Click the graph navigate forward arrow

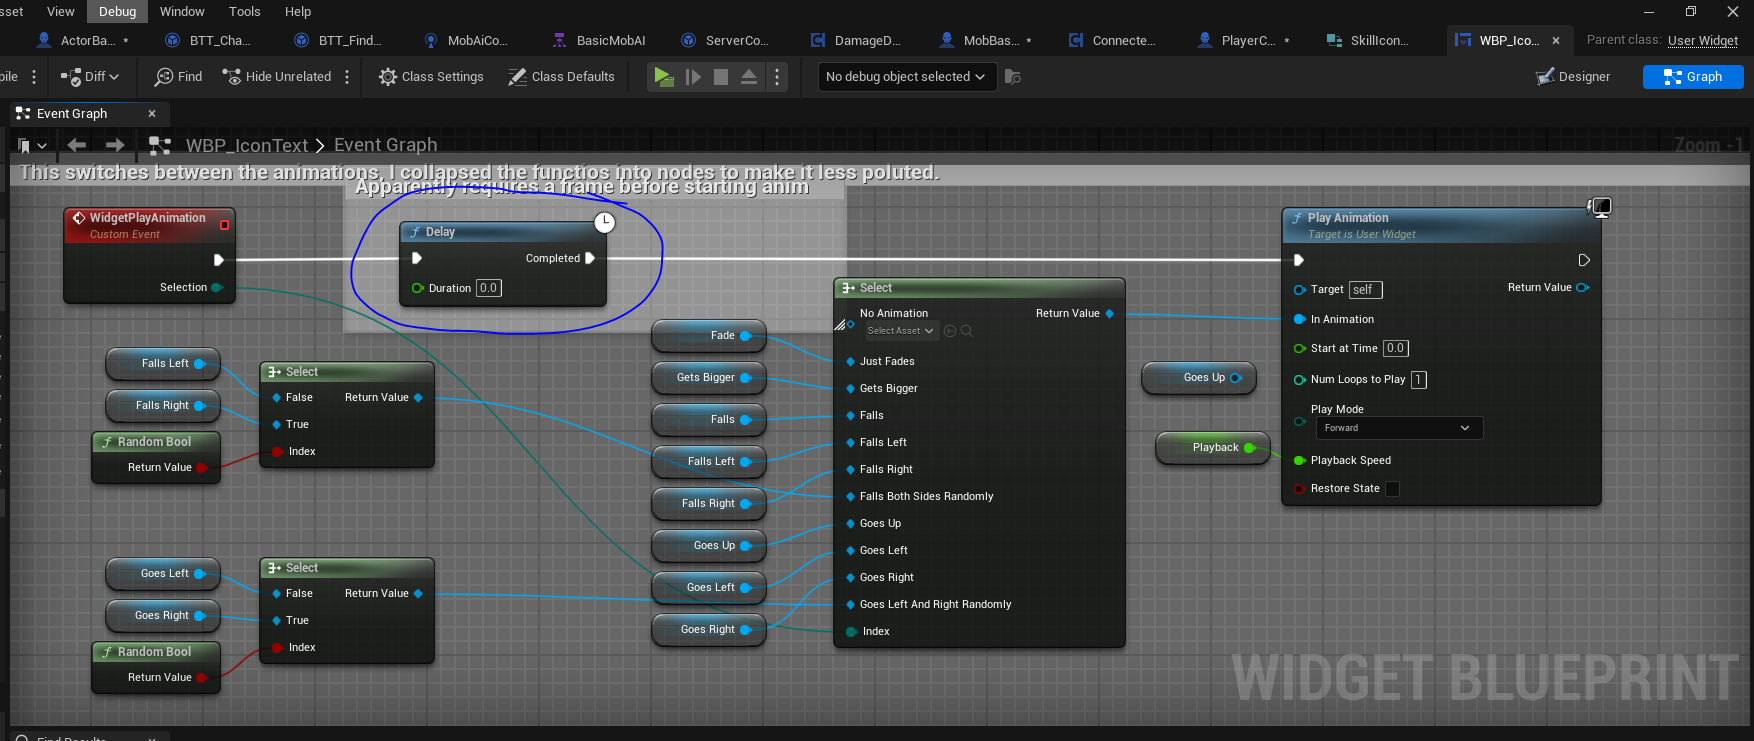click(115, 146)
